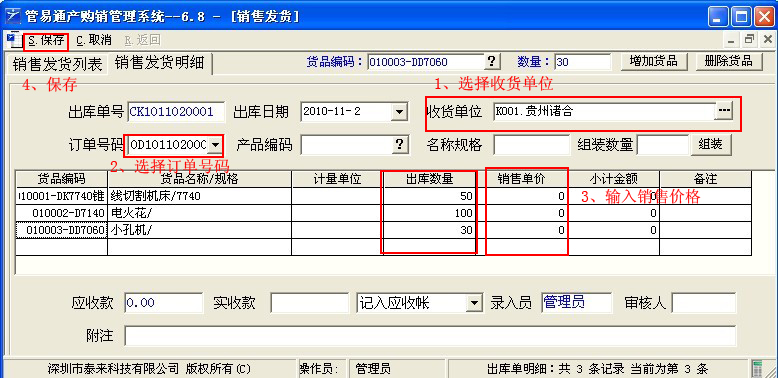Click 销售单价 cell in 电火花 row
The height and width of the screenshot is (378, 778).
[521, 213]
